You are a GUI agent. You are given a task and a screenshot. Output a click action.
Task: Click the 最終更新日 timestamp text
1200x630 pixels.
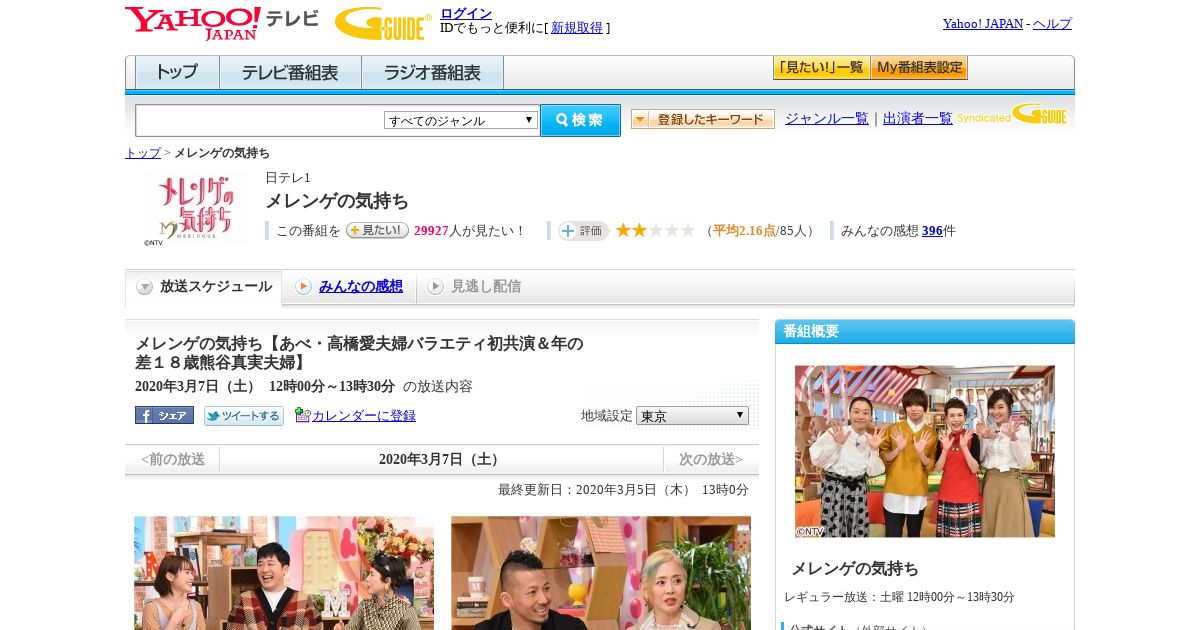623,490
